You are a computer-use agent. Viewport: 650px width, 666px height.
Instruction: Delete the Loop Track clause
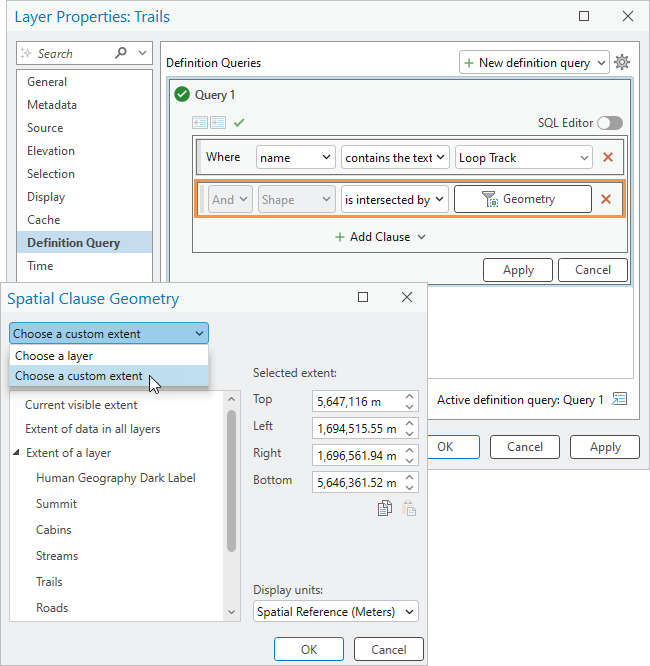point(607,158)
